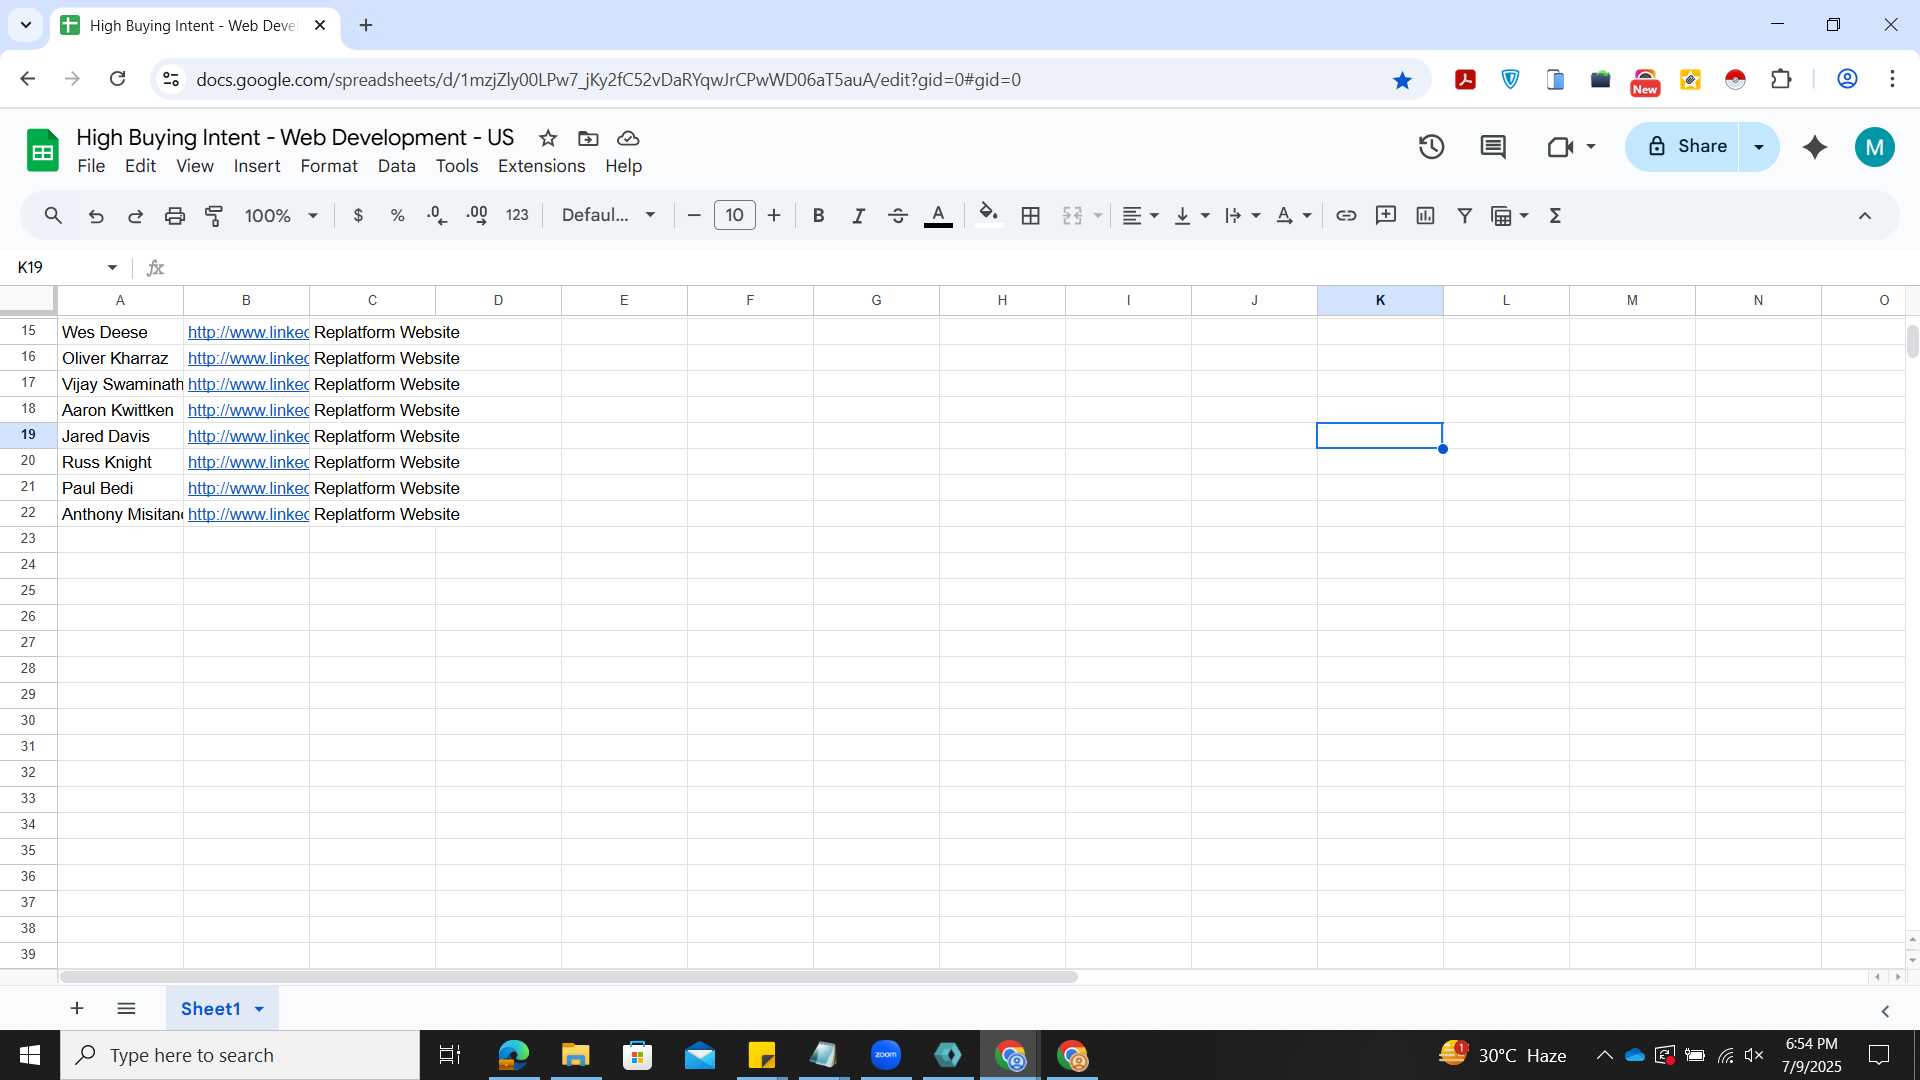Image resolution: width=1920 pixels, height=1080 pixels.
Task: Open File Explorer from taskbar
Action: tap(575, 1055)
